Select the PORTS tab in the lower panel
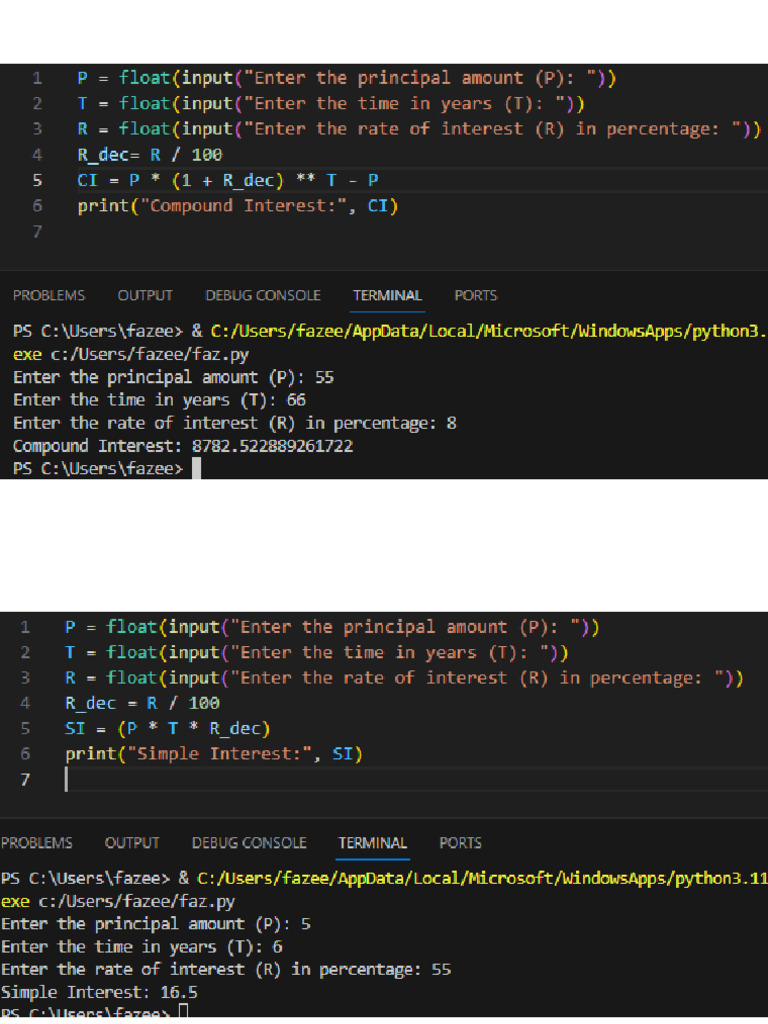This screenshot has width=768, height=1024. (460, 843)
